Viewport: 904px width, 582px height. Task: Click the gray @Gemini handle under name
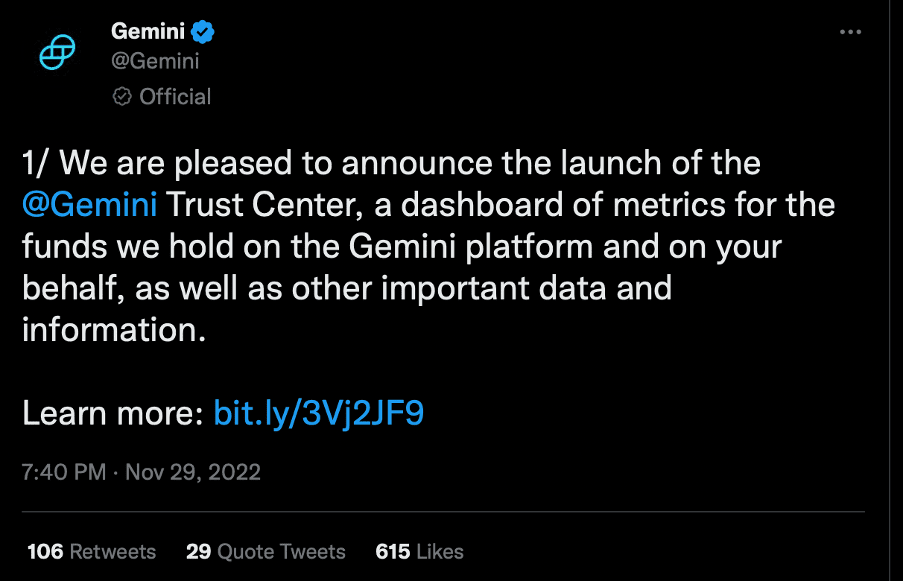coord(155,61)
